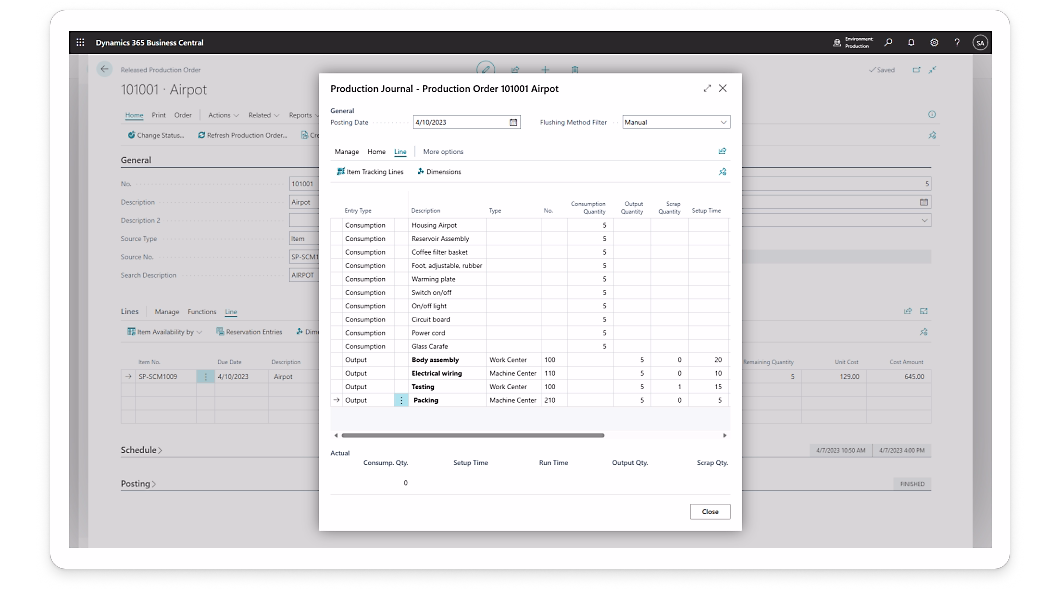Open the SA user account avatar
Viewport: 1060px width, 596px height.
click(x=980, y=43)
